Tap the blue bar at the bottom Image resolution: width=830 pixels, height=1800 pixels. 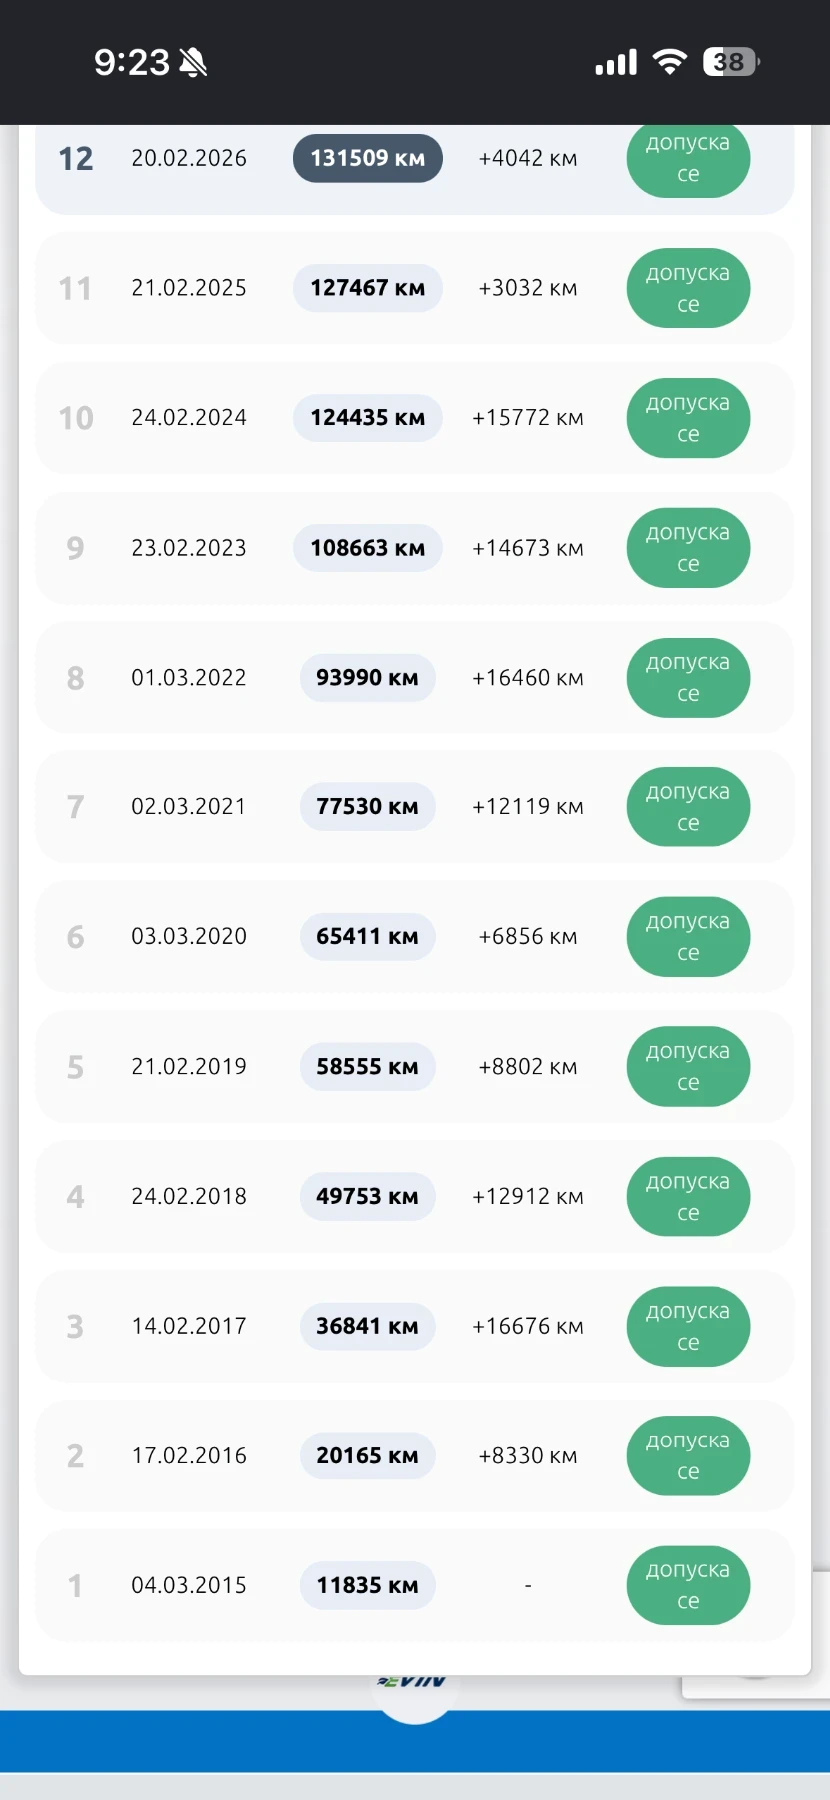coord(415,1741)
